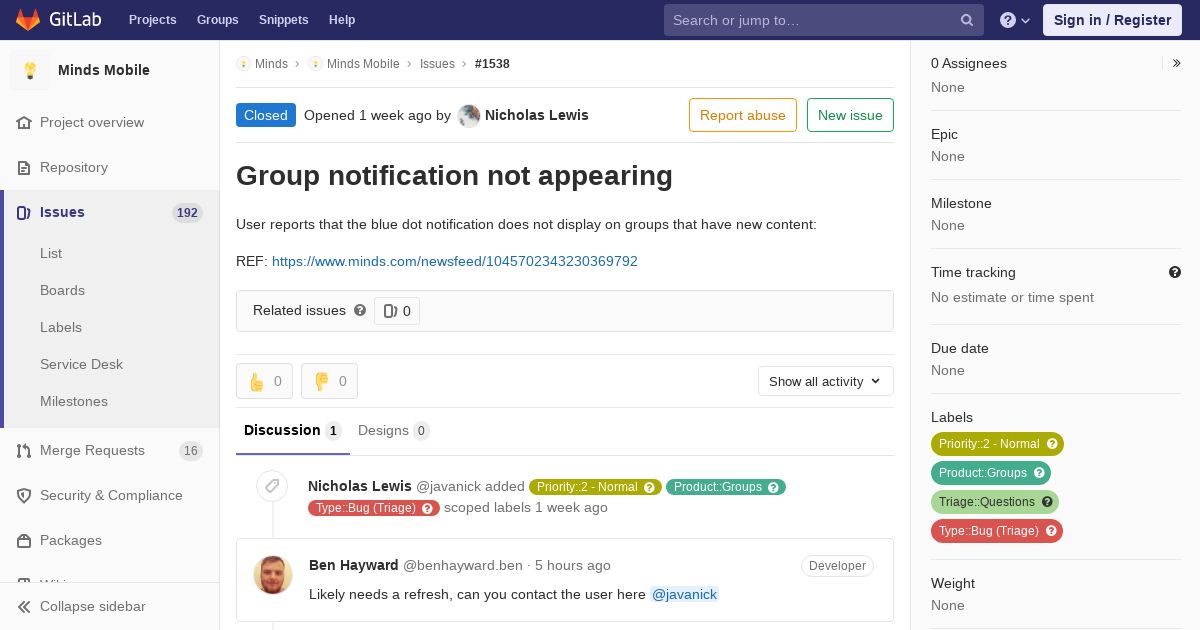Image resolution: width=1200 pixels, height=630 pixels.
Task: Click the Product::Groups sidebar label
Action: click(991, 473)
